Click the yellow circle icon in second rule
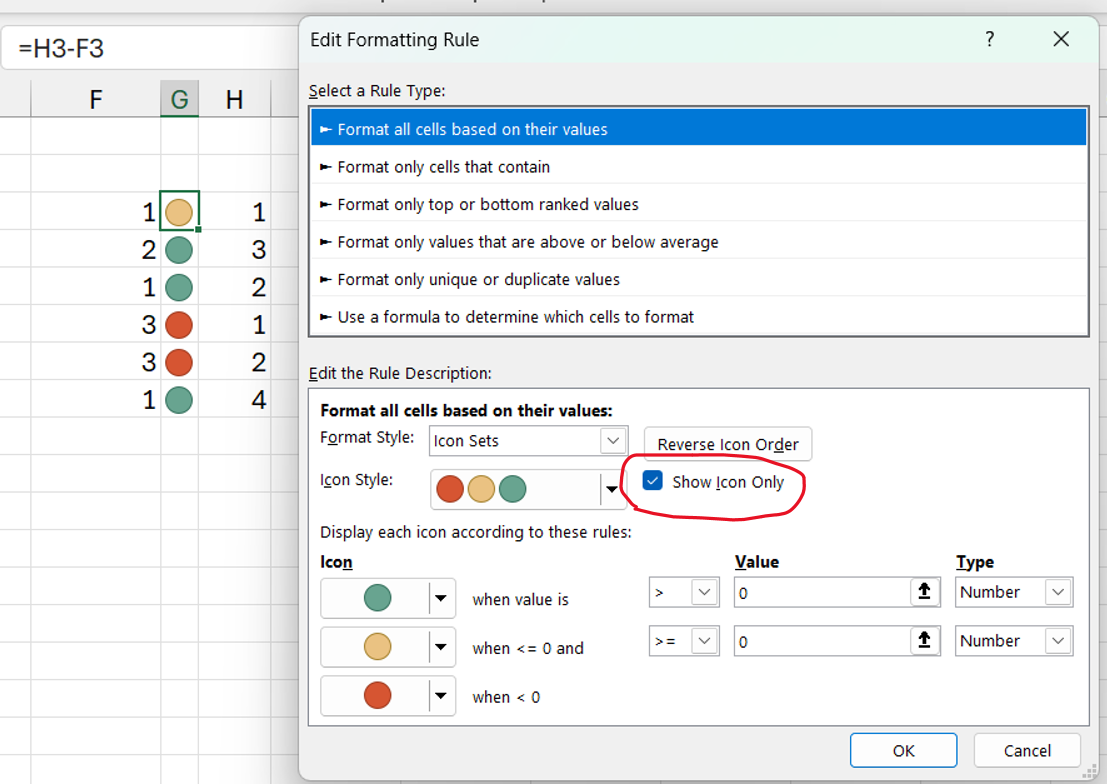 (x=378, y=646)
